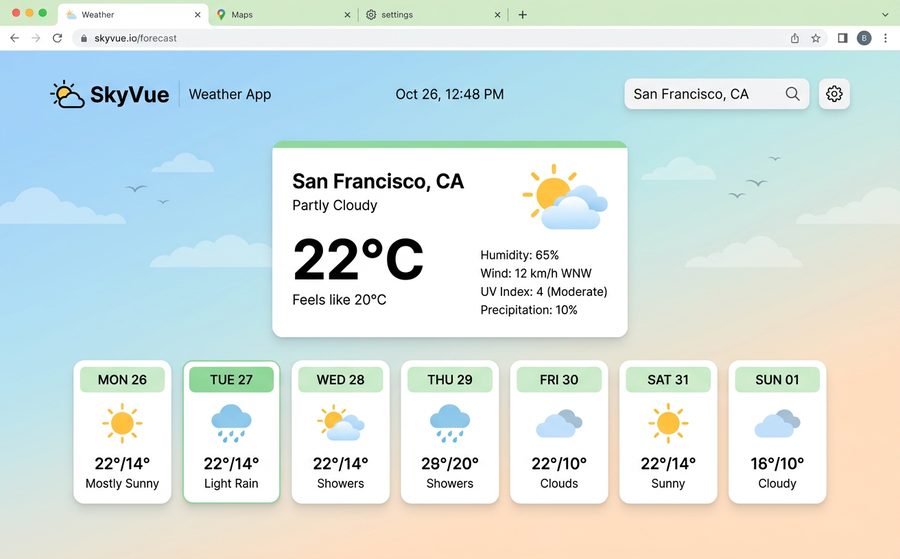Click Wind: 12 km/h WNW reading
This screenshot has height=559, width=900.
(x=536, y=273)
